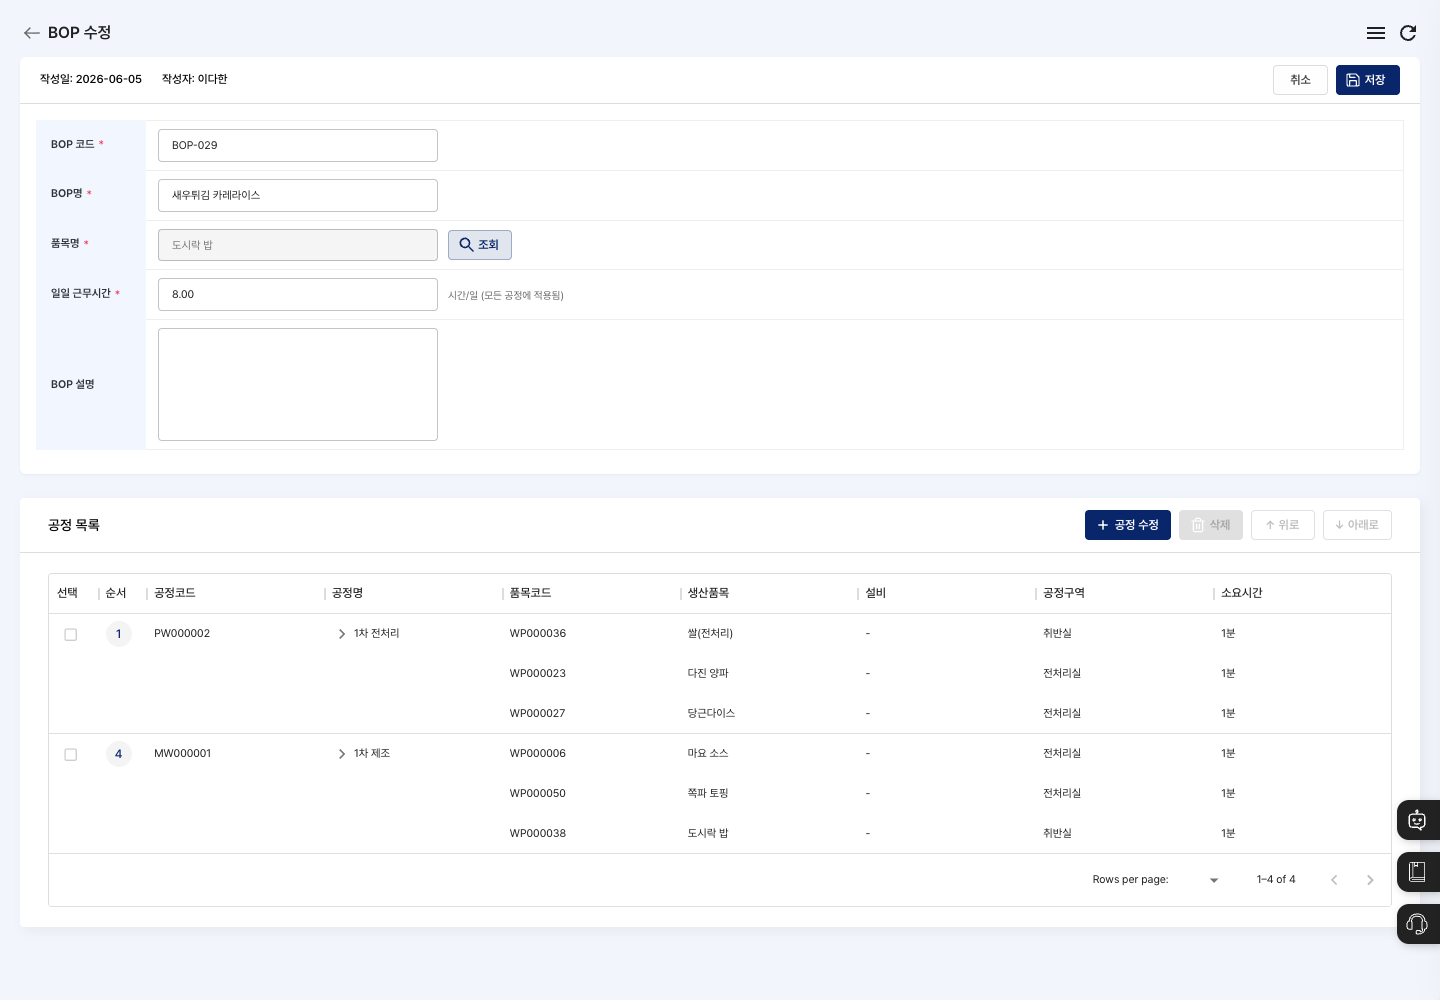Expand the 1차 전처리 process row
1440x1000 pixels.
pyautogui.click(x=342, y=634)
